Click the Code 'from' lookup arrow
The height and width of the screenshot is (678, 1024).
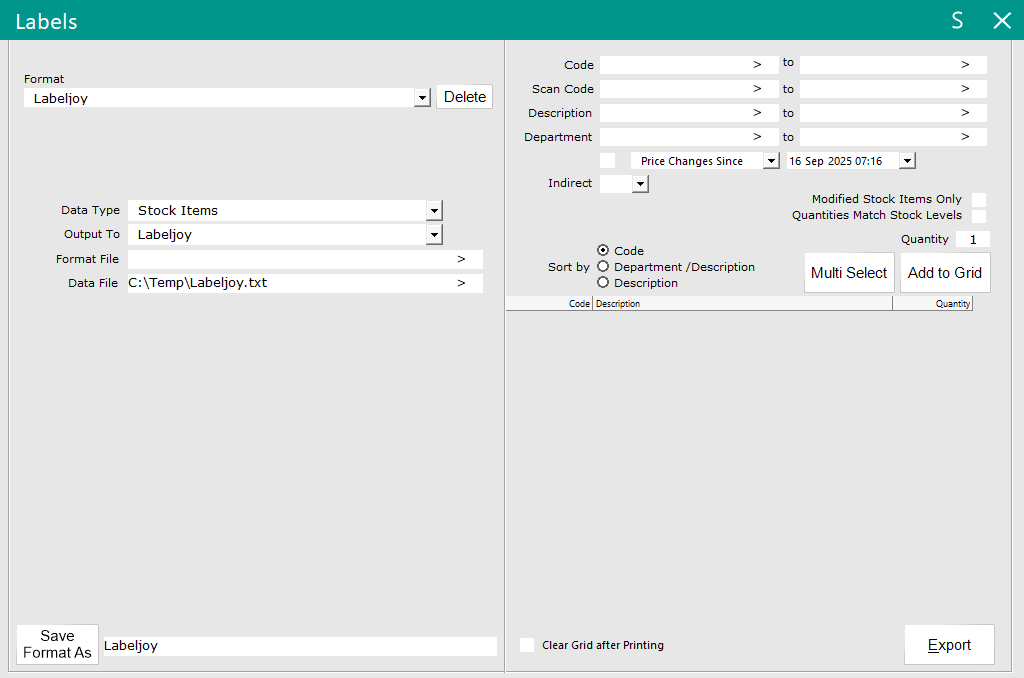[758, 65]
